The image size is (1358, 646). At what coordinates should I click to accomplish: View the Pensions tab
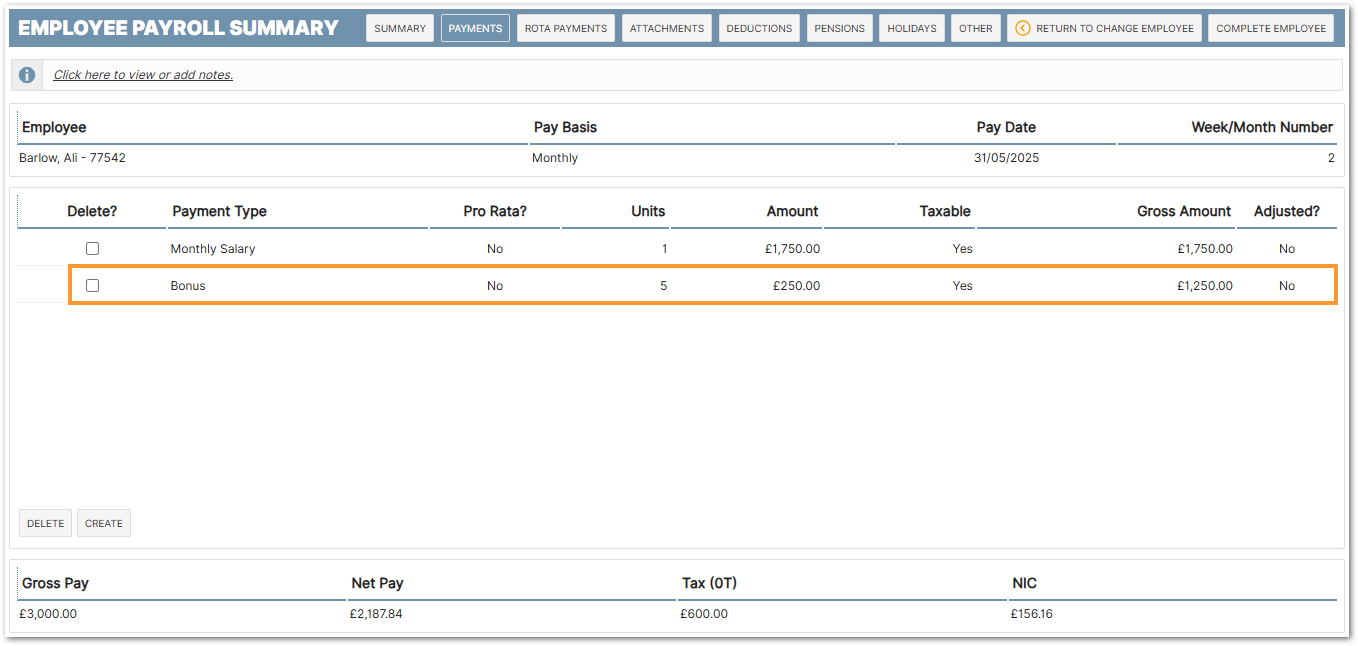click(839, 28)
